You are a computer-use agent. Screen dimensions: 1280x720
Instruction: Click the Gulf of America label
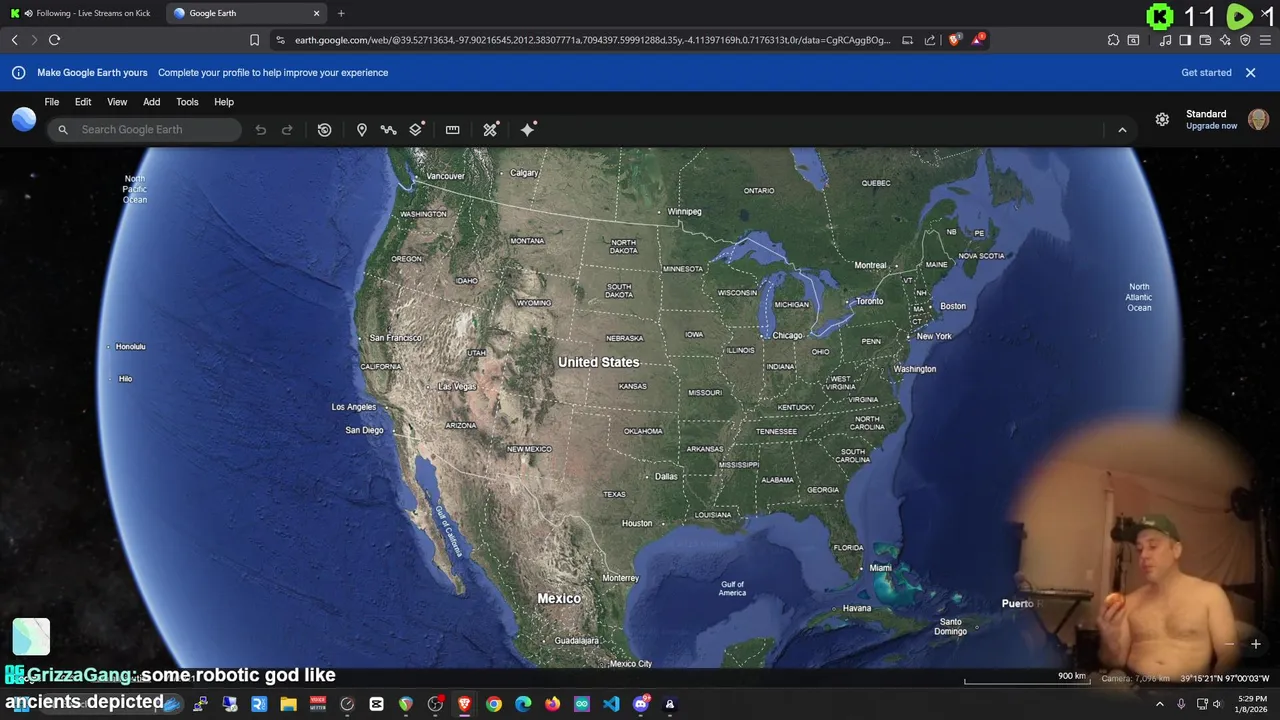(732, 589)
